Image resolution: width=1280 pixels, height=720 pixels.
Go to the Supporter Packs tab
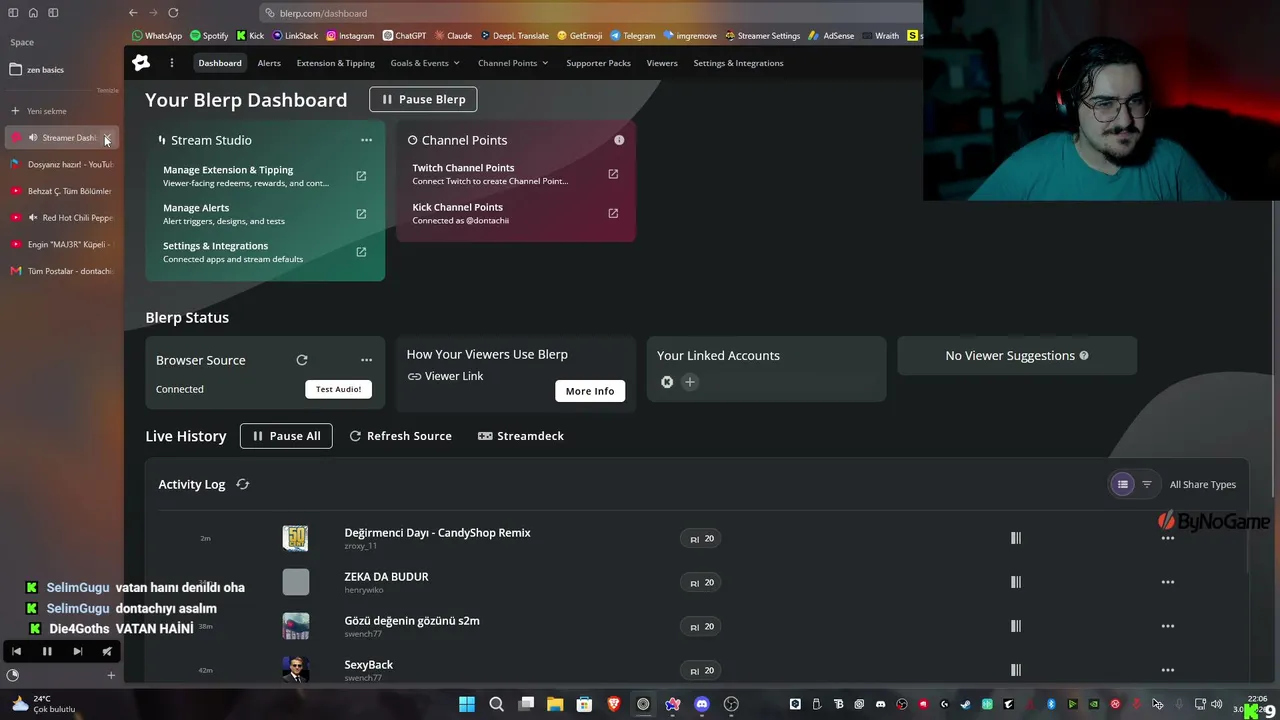pyautogui.click(x=598, y=63)
